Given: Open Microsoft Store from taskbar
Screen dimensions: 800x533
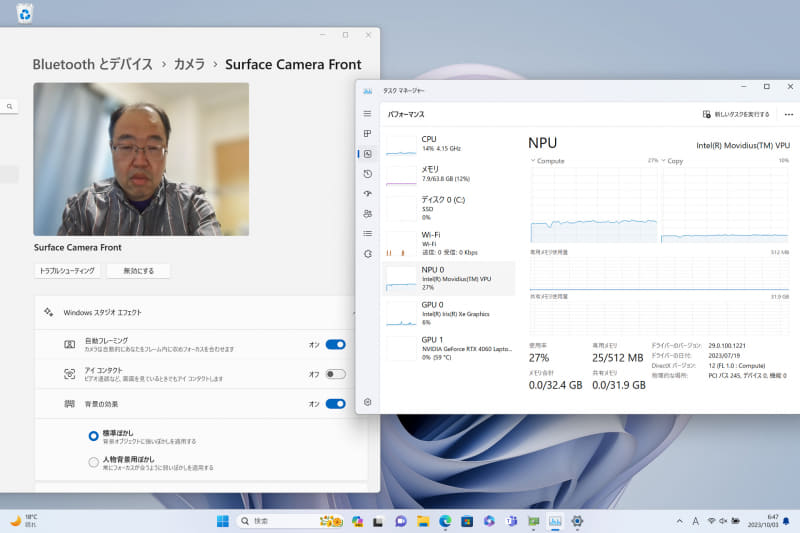Looking at the screenshot, I should [467, 521].
